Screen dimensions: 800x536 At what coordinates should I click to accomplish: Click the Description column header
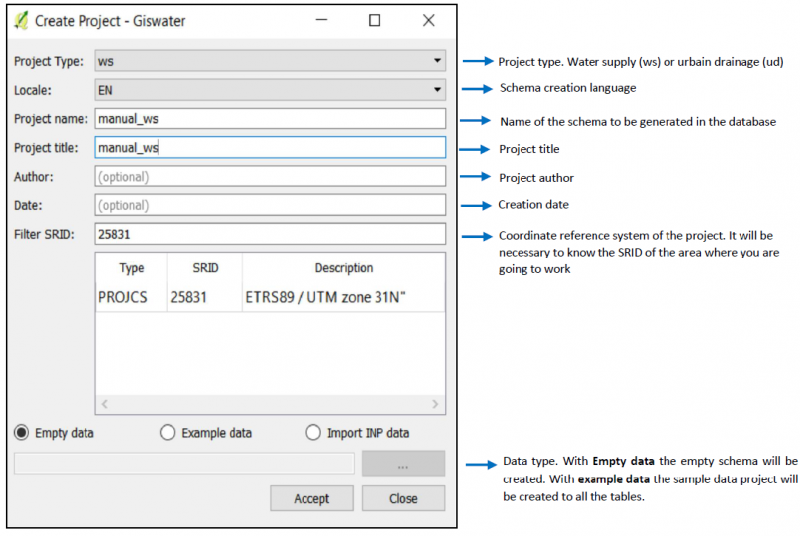[x=343, y=268]
